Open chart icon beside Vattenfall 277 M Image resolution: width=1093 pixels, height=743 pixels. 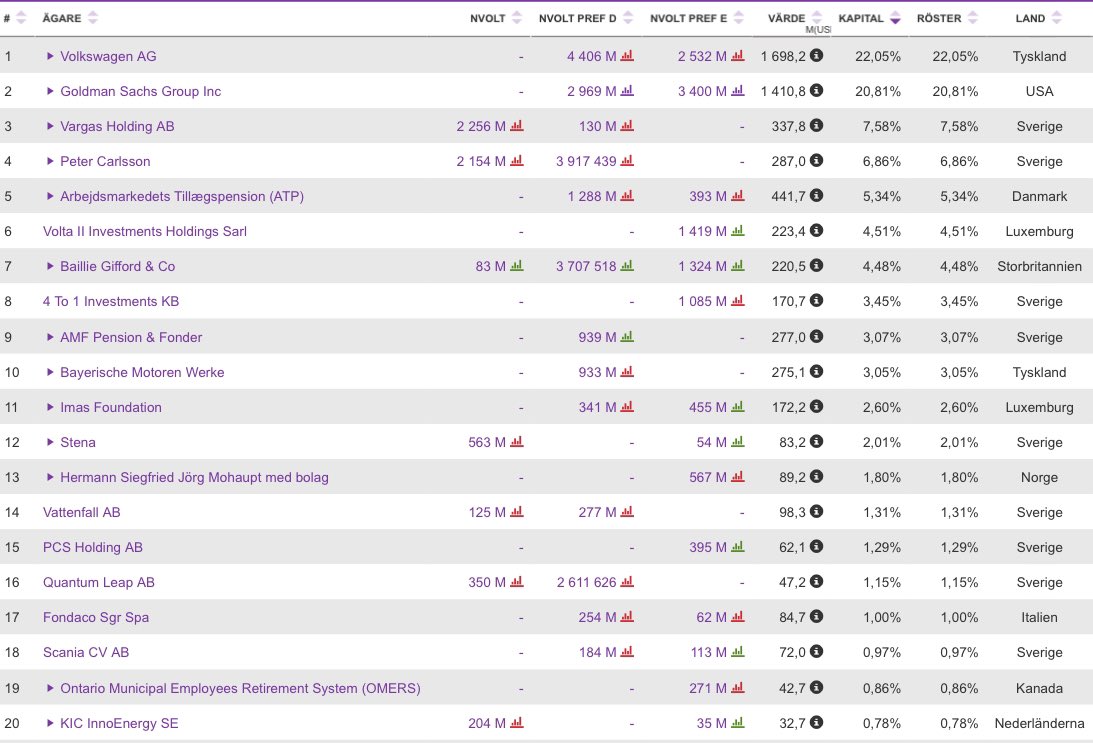click(x=627, y=512)
